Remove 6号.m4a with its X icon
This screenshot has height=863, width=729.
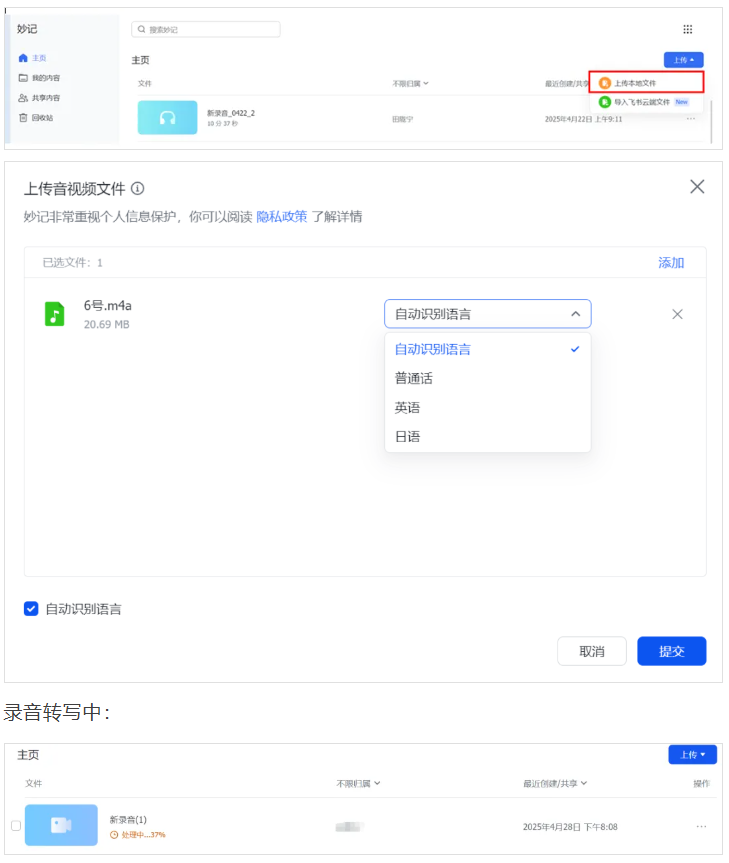677,314
